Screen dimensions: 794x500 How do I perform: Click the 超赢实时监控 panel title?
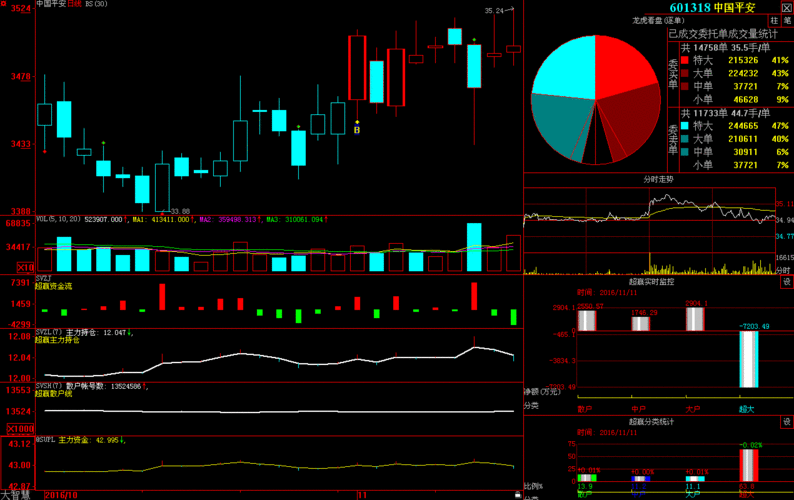click(x=651, y=282)
